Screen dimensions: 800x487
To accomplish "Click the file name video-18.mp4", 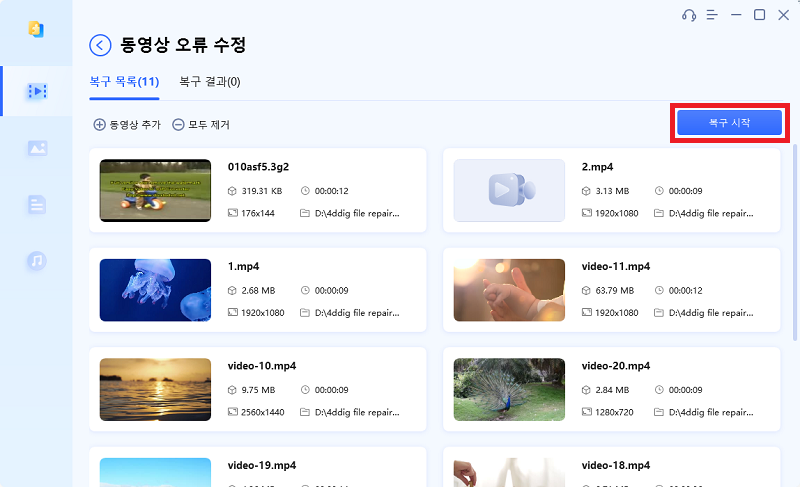I will [x=616, y=465].
